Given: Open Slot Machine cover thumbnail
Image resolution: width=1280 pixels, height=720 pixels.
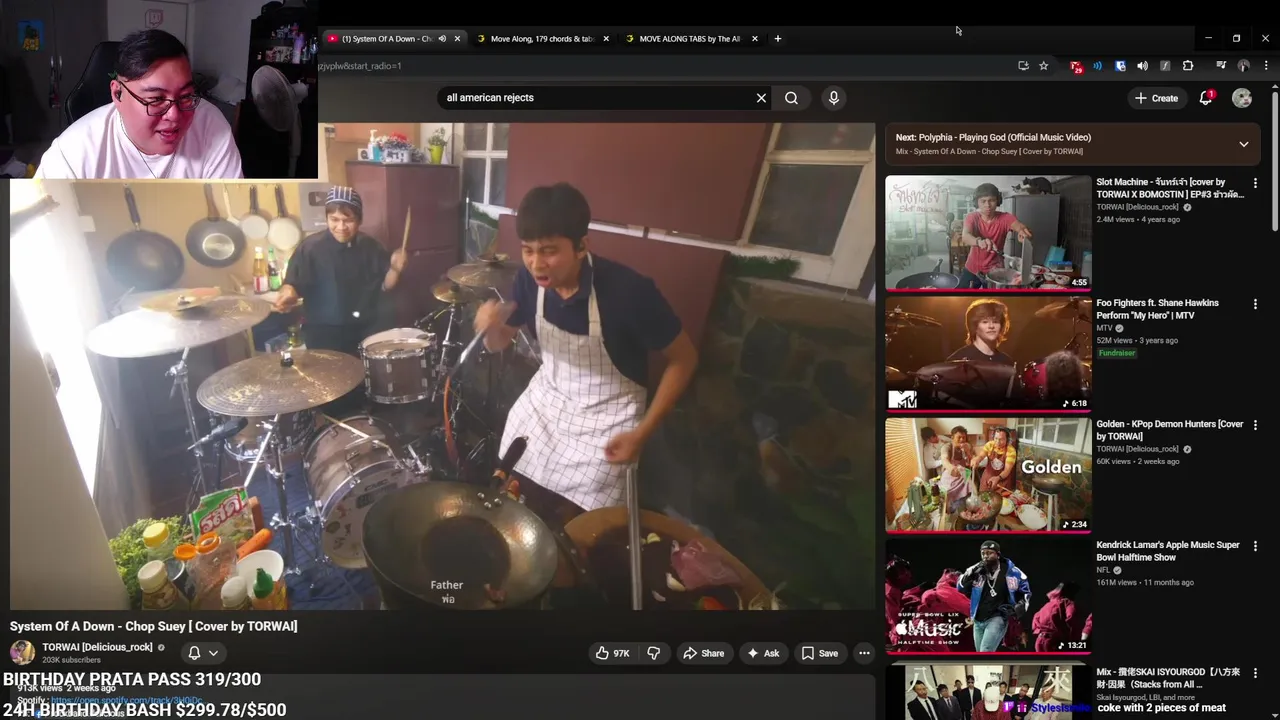Looking at the screenshot, I should point(988,233).
